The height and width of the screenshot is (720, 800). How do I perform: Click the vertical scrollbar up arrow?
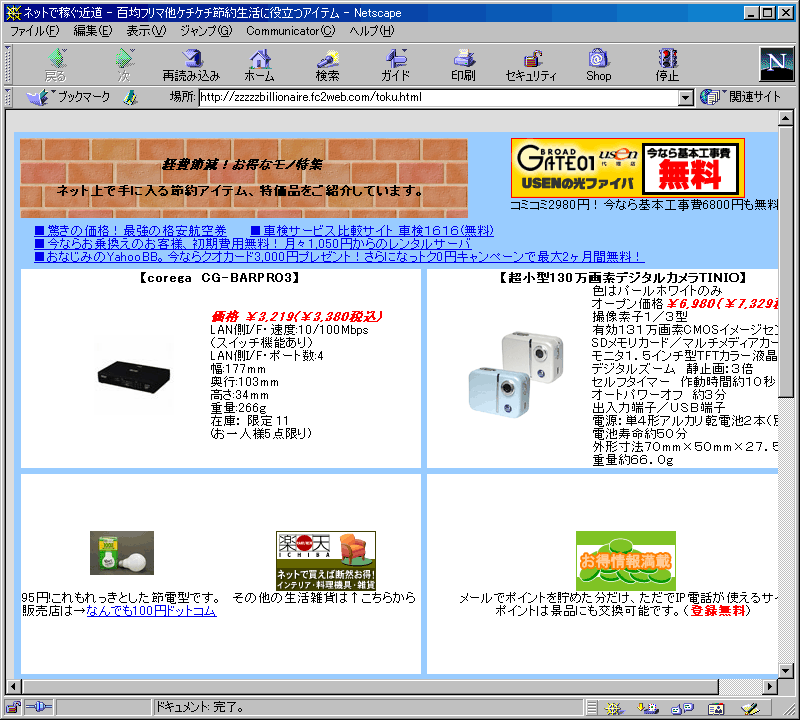[785, 118]
